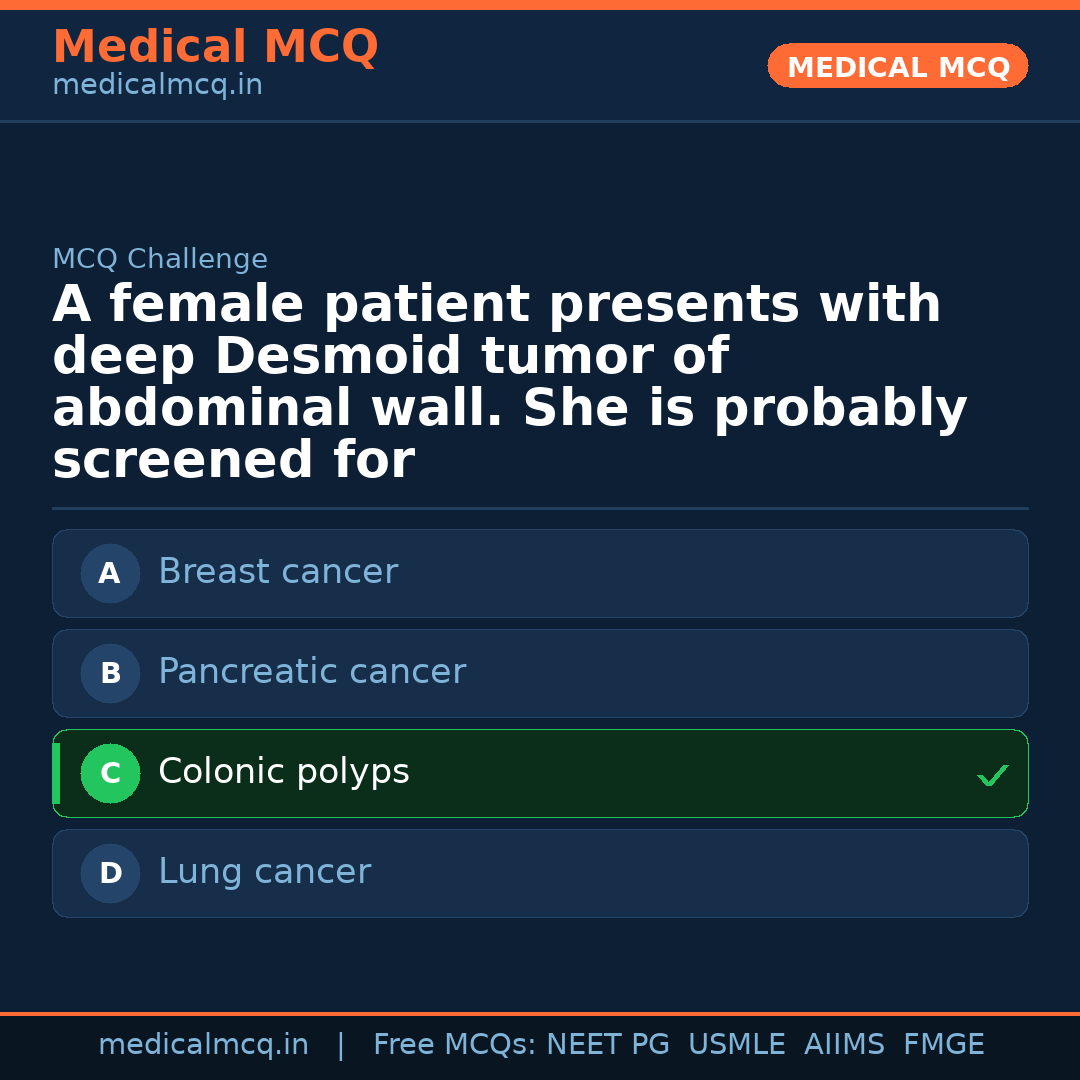Screen dimensions: 1080x1080
Task: Visit the medicalmcq.in link below the title
Action: pos(157,86)
